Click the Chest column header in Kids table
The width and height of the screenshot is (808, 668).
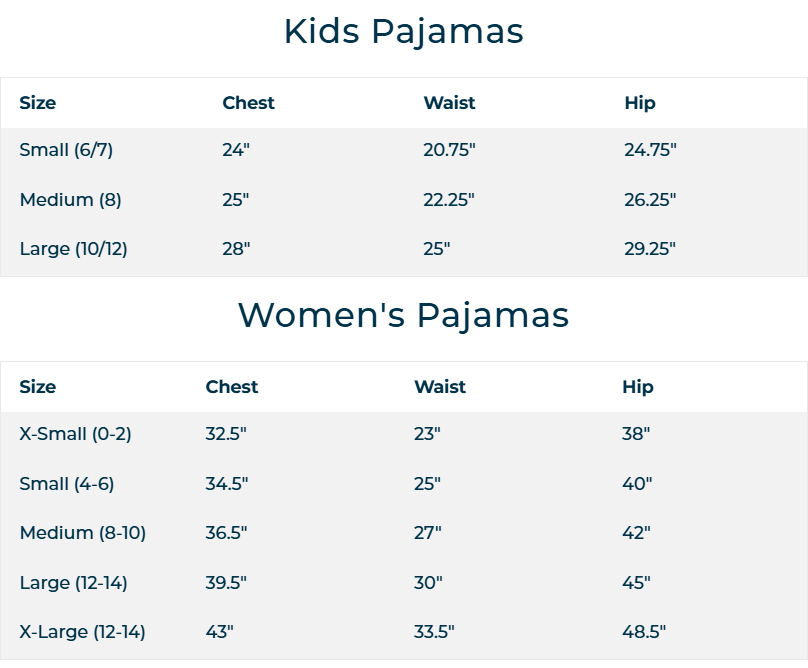click(x=248, y=103)
